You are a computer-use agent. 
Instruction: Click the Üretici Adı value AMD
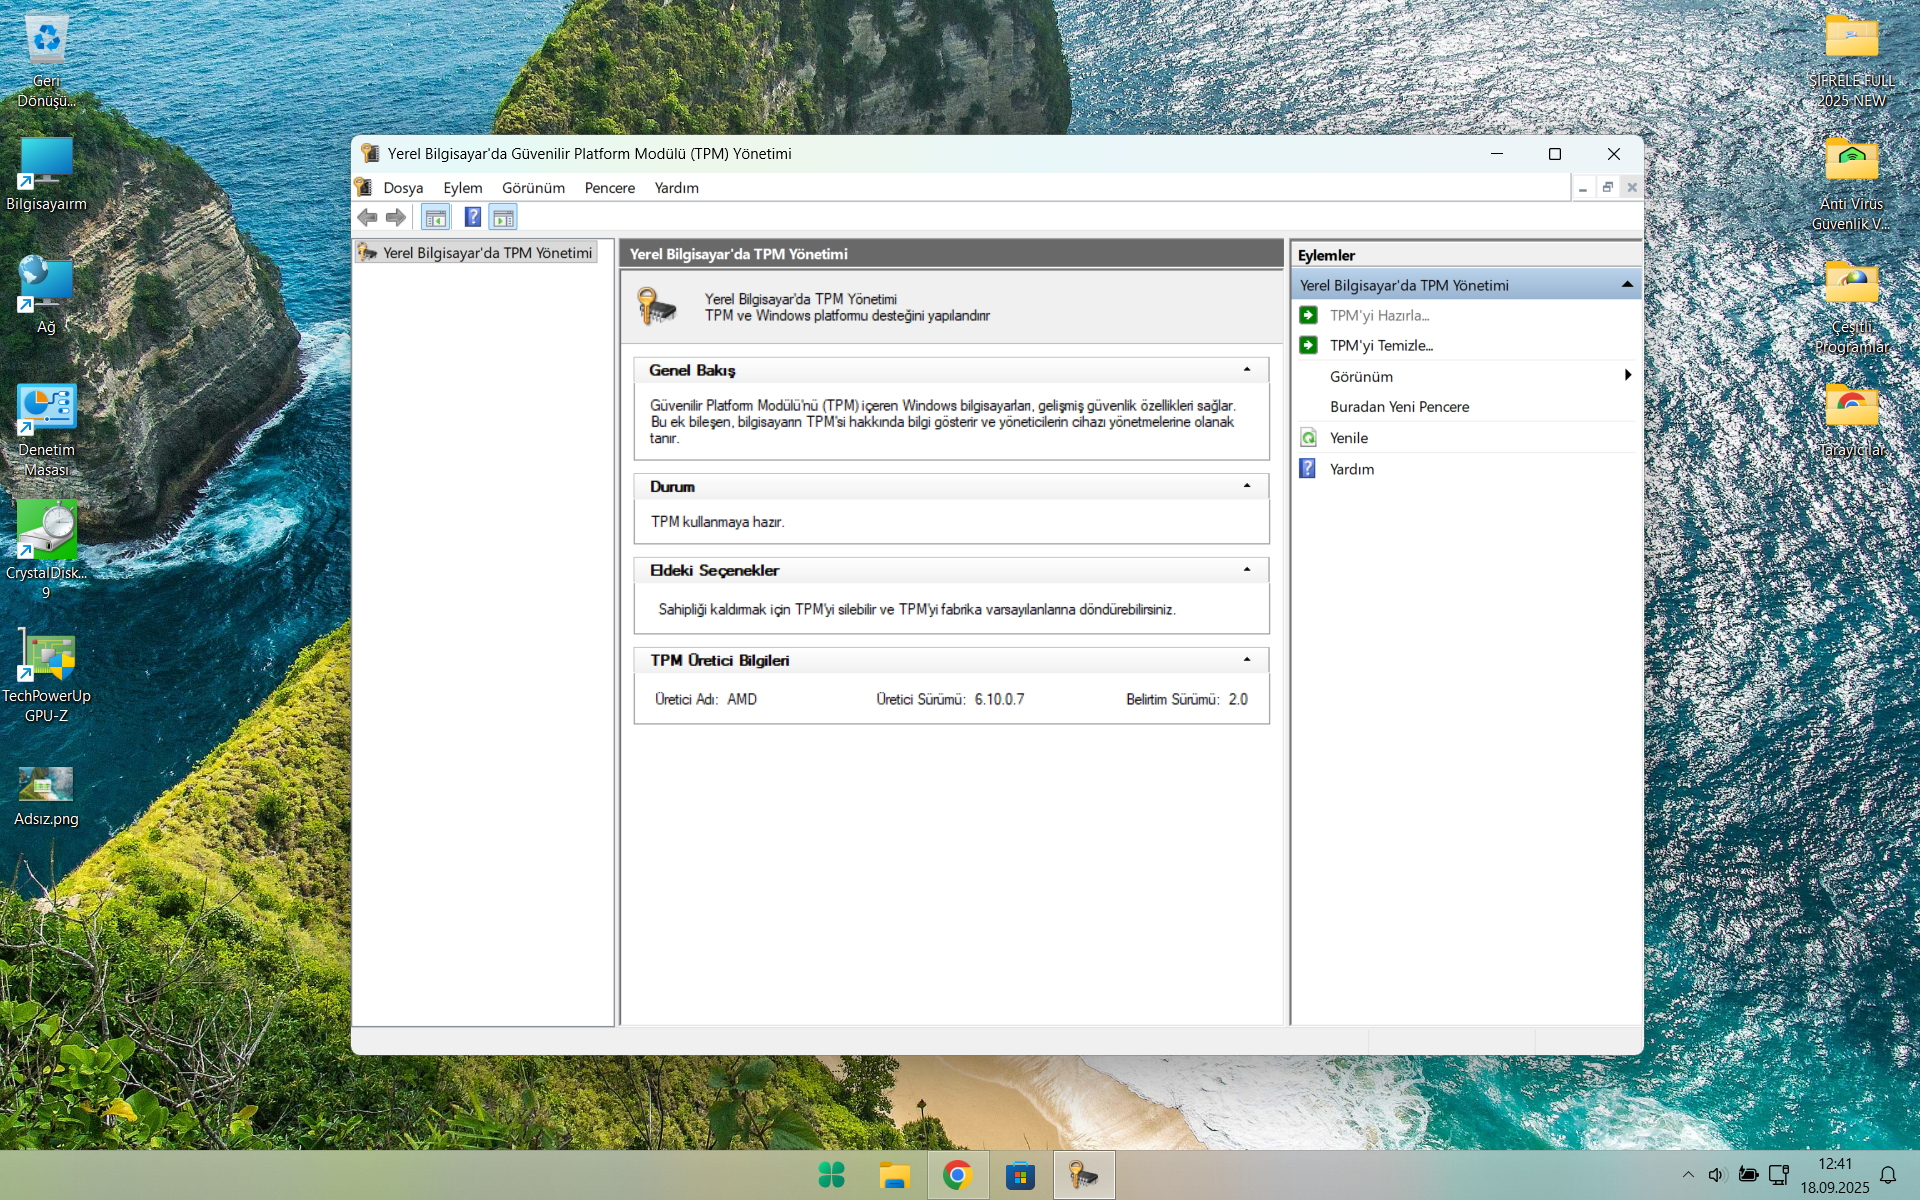742,699
